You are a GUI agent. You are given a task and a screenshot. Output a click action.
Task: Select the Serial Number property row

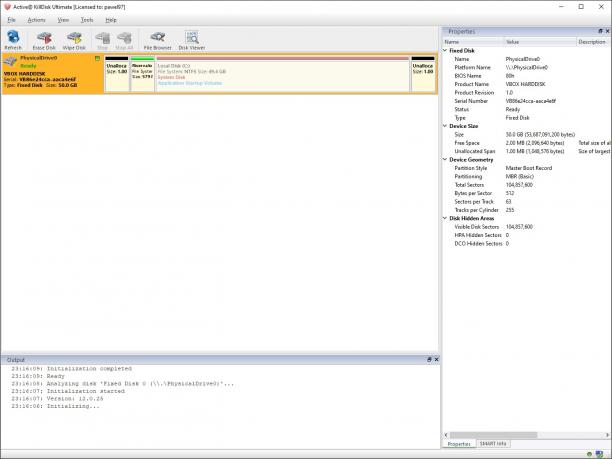point(527,101)
